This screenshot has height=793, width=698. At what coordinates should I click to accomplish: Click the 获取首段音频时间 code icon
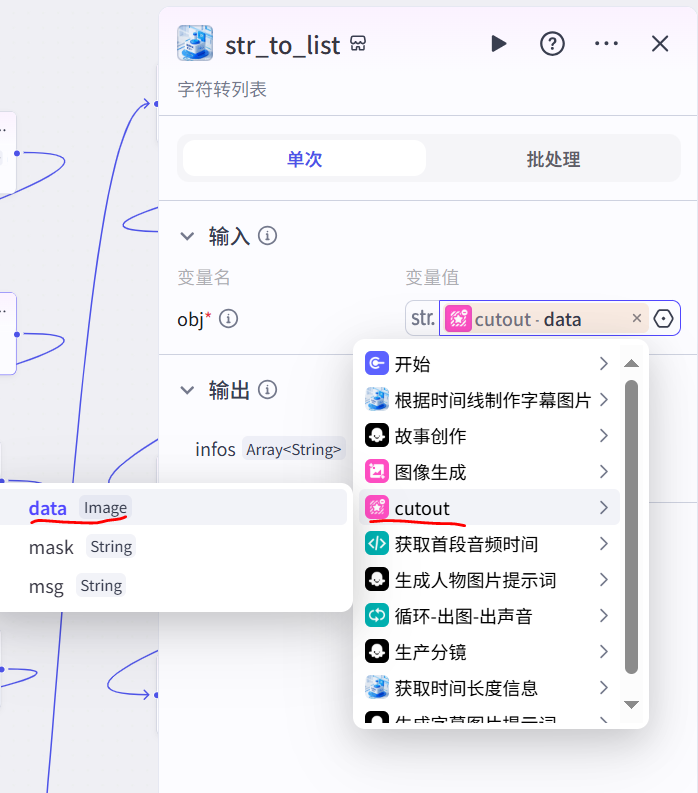pyautogui.click(x=377, y=544)
